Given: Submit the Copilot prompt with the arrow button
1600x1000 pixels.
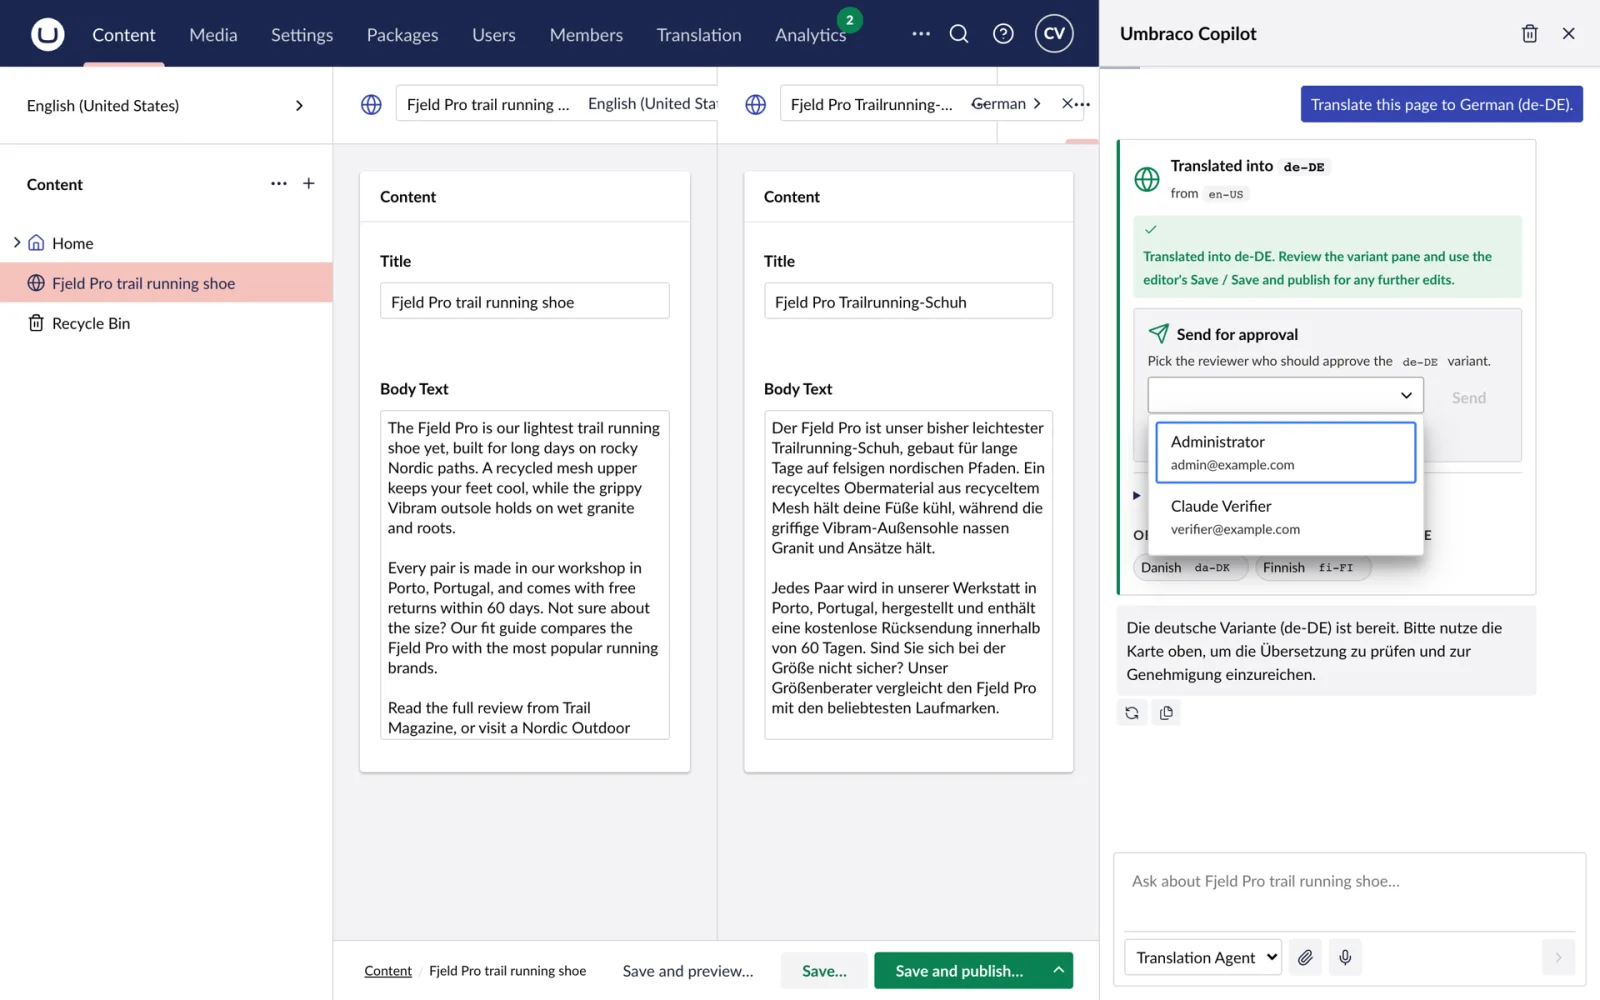Looking at the screenshot, I should point(1558,957).
